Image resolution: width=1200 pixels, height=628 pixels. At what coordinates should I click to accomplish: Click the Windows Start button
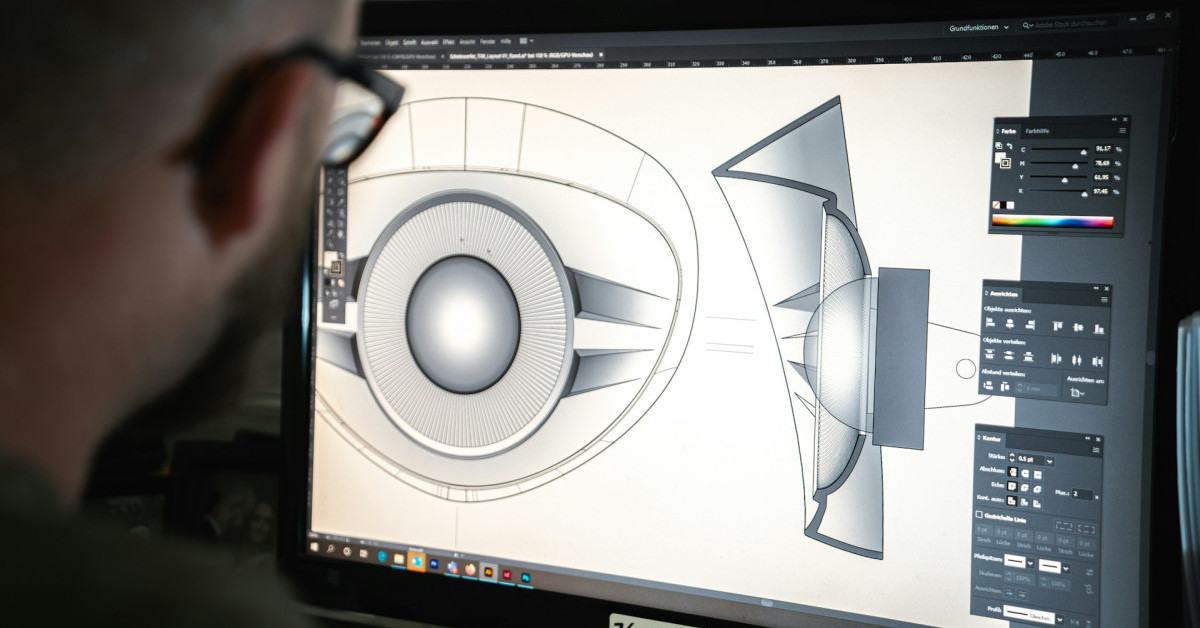314,547
